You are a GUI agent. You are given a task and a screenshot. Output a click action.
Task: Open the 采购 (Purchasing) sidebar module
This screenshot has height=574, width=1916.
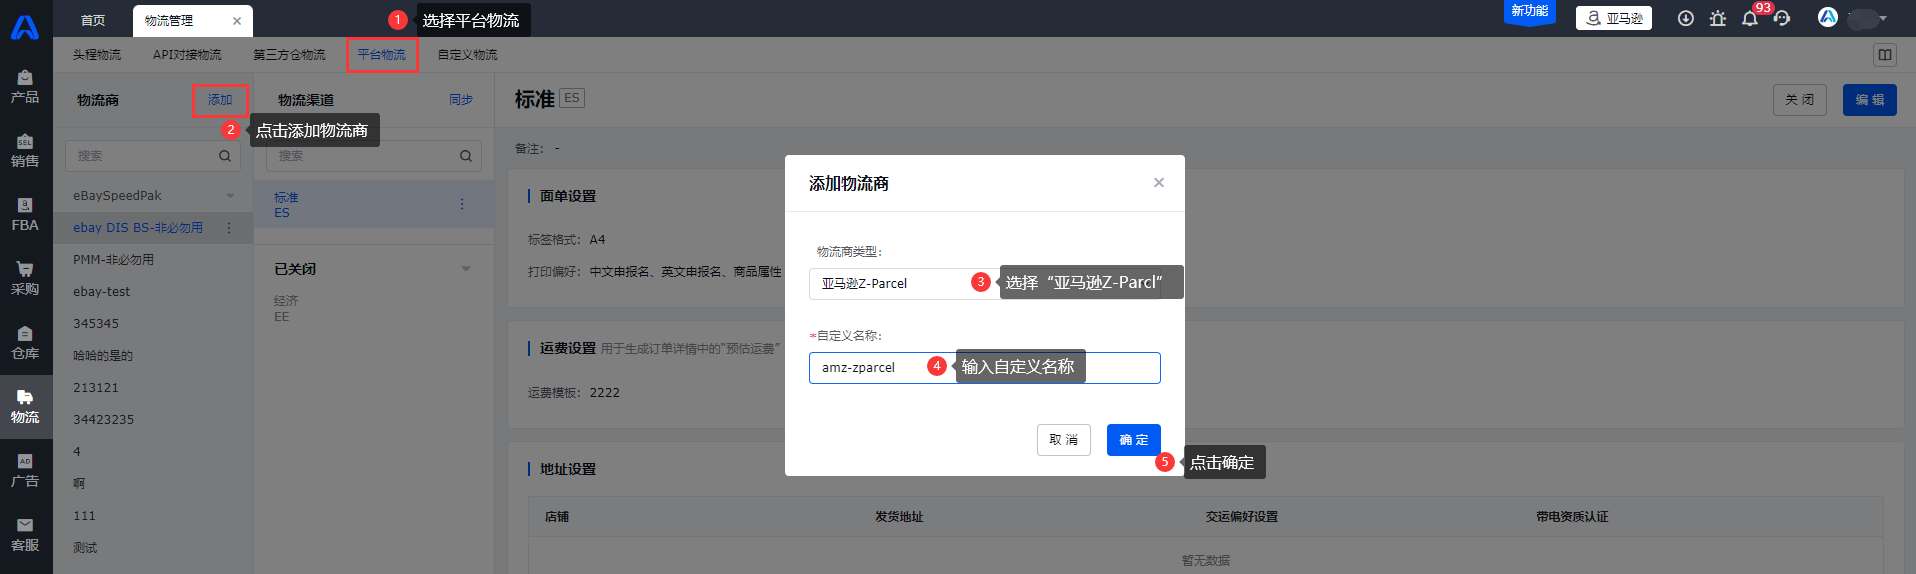tap(25, 279)
